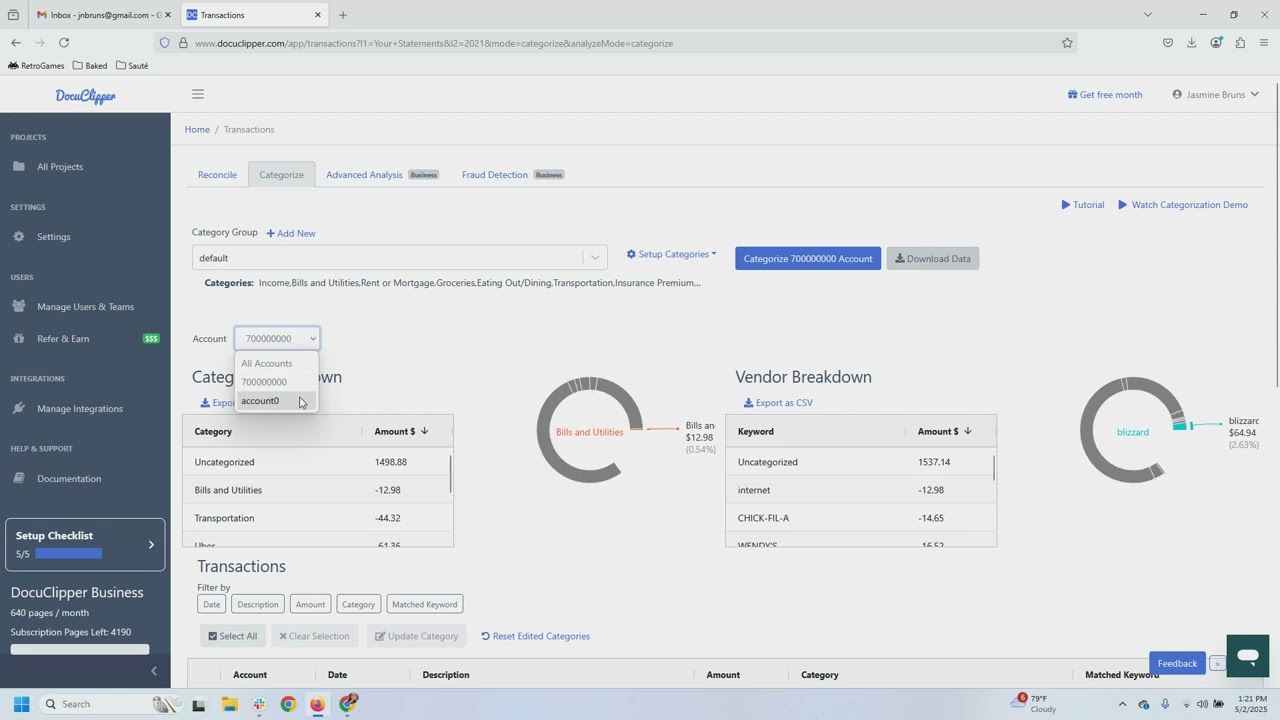
Task: Click Get free month link
Action: 1105,95
